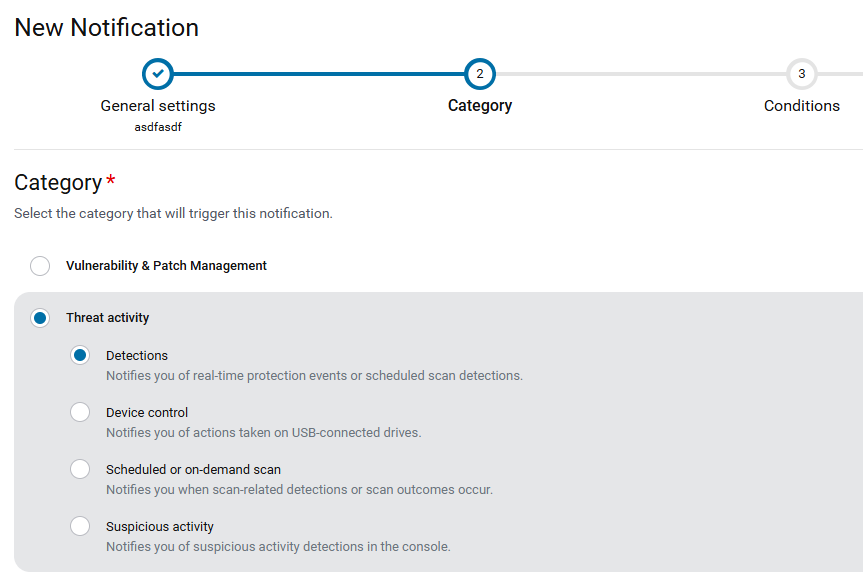
Task: Click the Vulnerability & Patch Management label
Action: (x=166, y=266)
